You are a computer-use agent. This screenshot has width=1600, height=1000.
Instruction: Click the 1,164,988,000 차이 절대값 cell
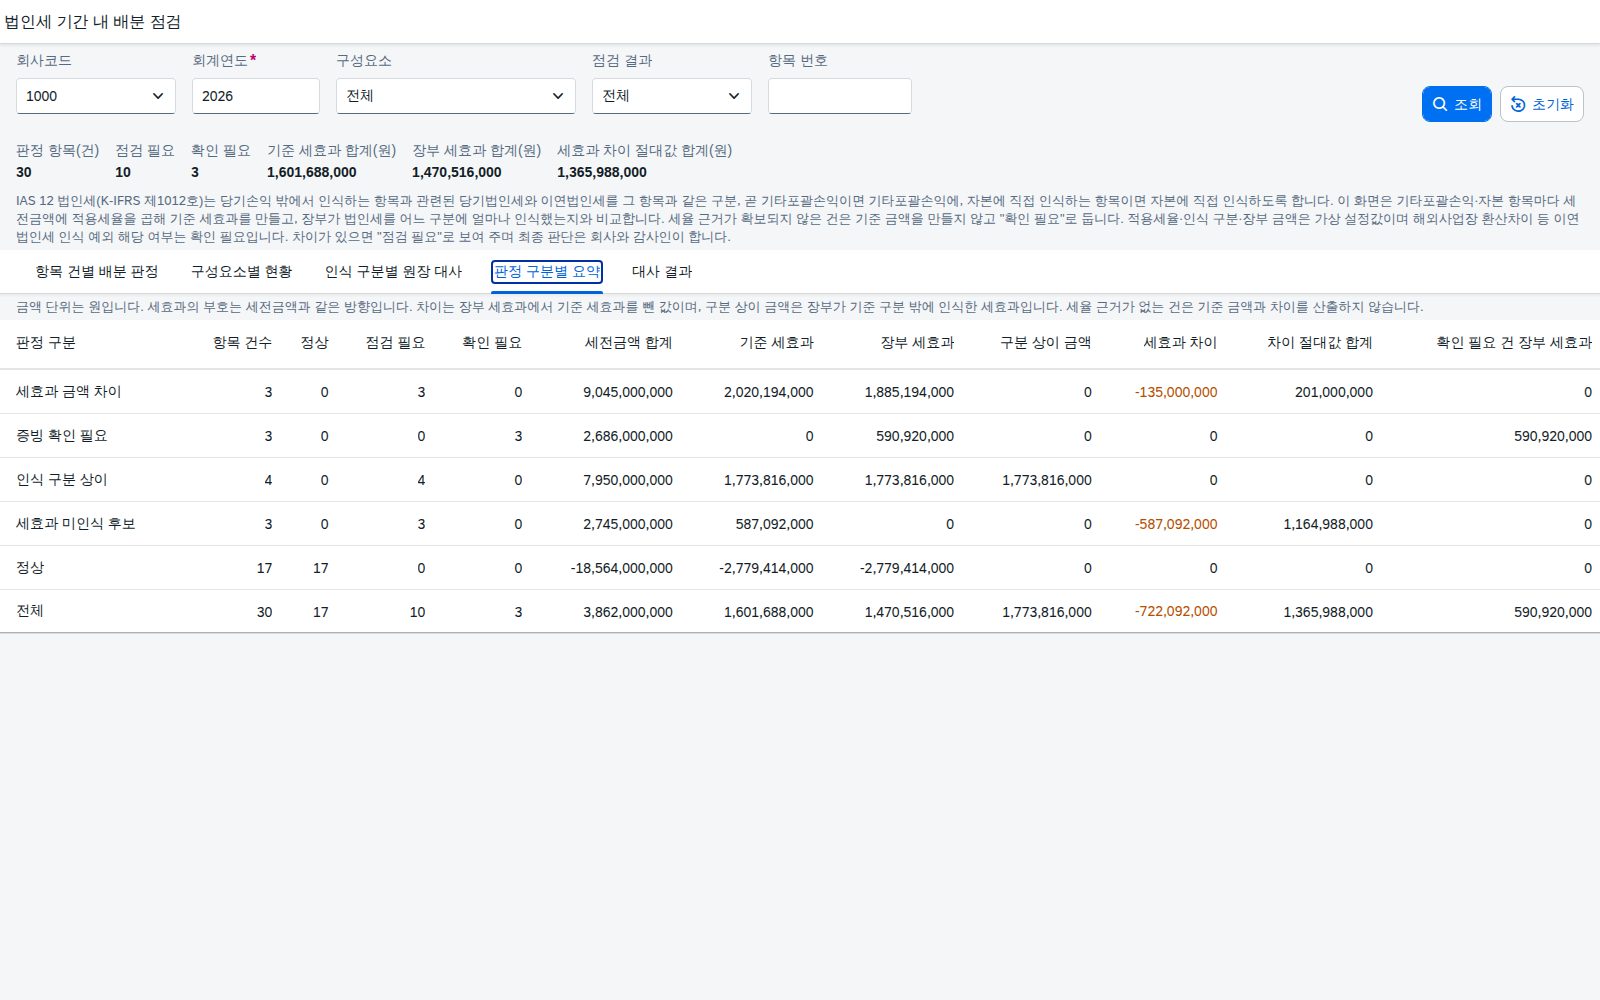[1328, 524]
